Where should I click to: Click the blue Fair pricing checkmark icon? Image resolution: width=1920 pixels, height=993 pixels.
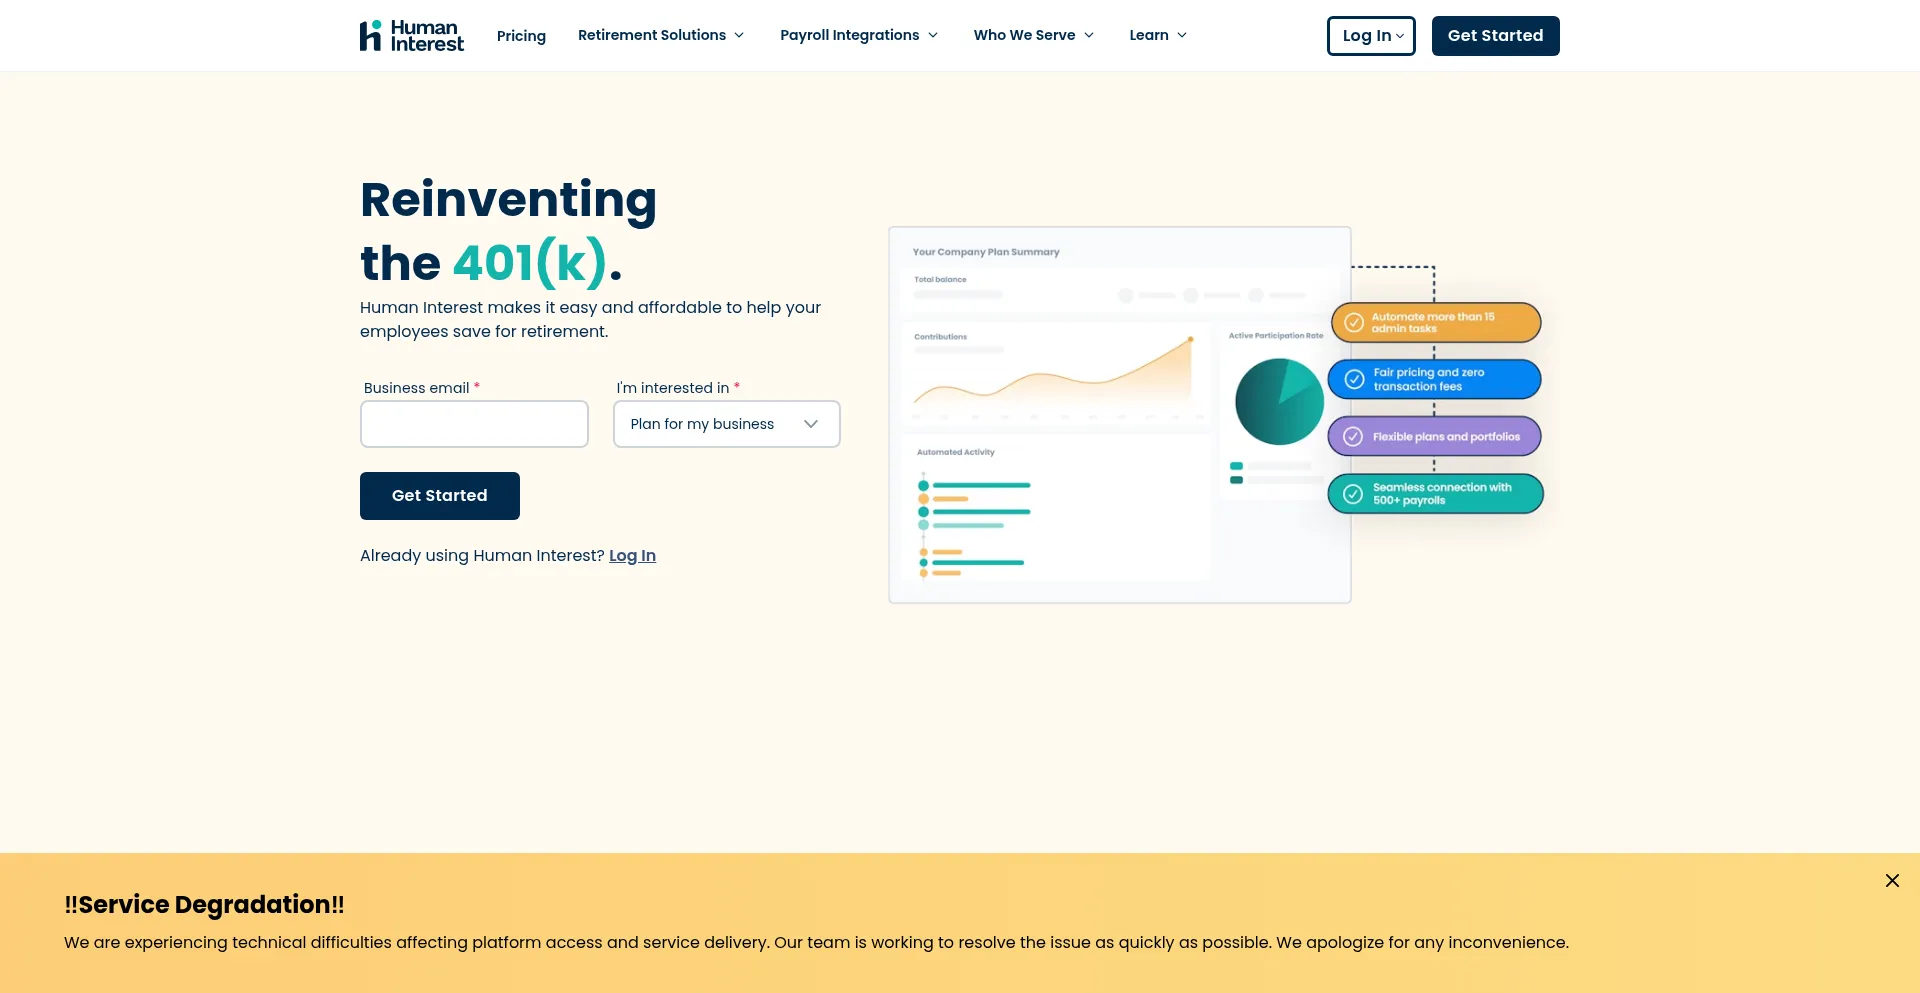[x=1354, y=380]
